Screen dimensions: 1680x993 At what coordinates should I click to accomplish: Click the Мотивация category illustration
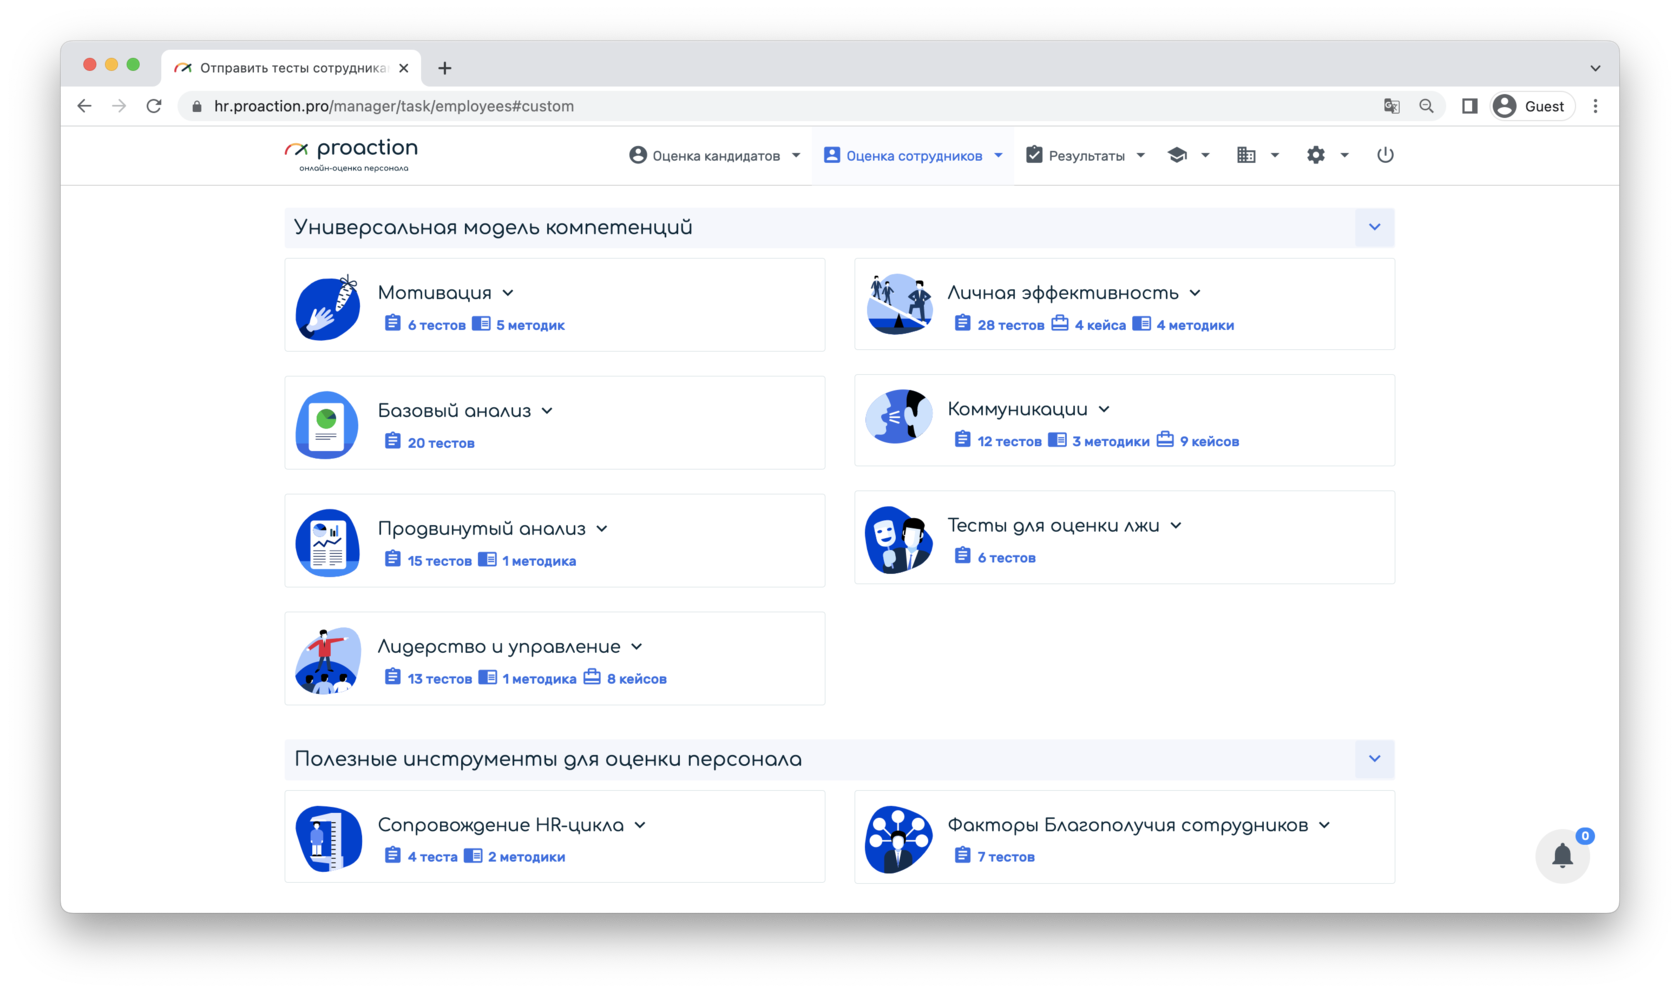click(x=328, y=307)
